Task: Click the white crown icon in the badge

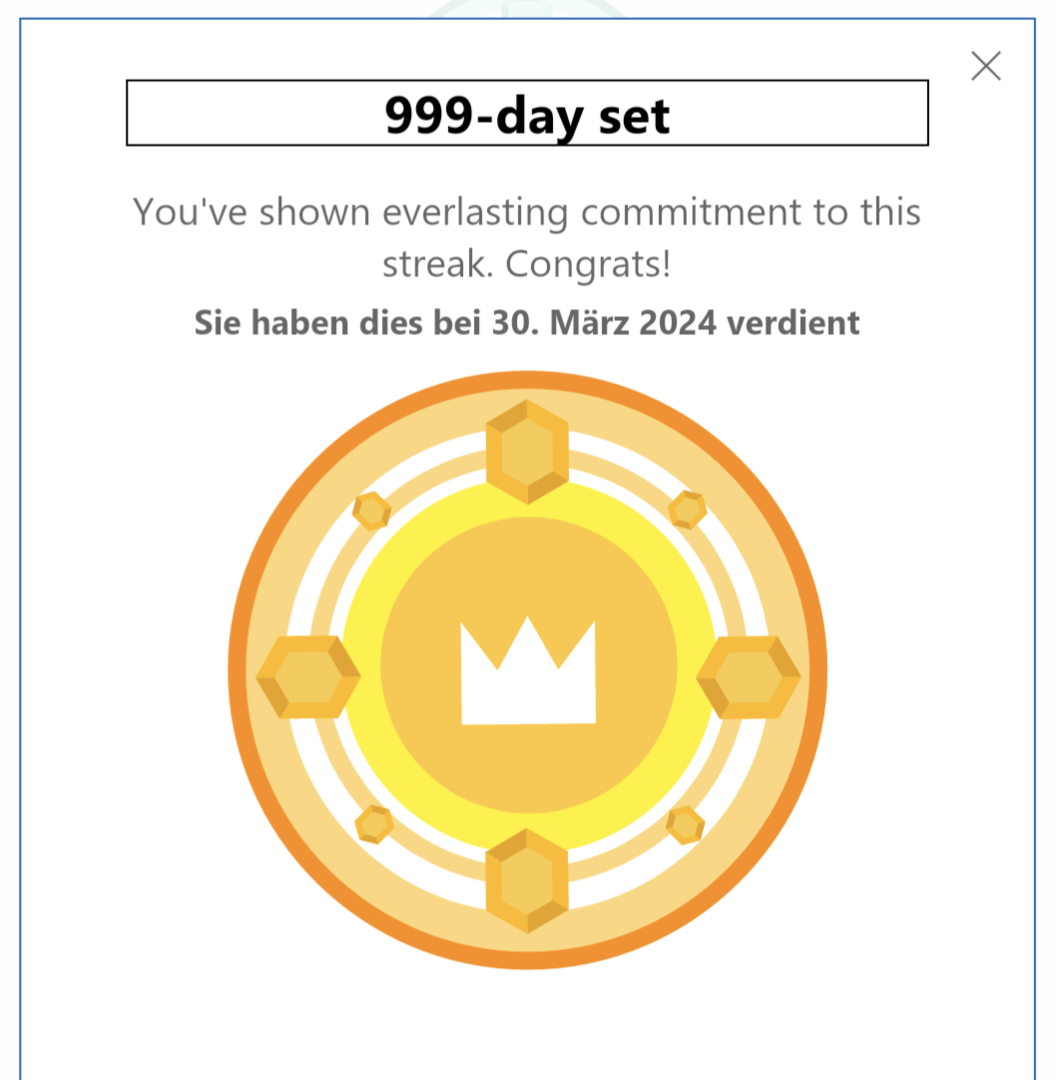Action: click(528, 670)
